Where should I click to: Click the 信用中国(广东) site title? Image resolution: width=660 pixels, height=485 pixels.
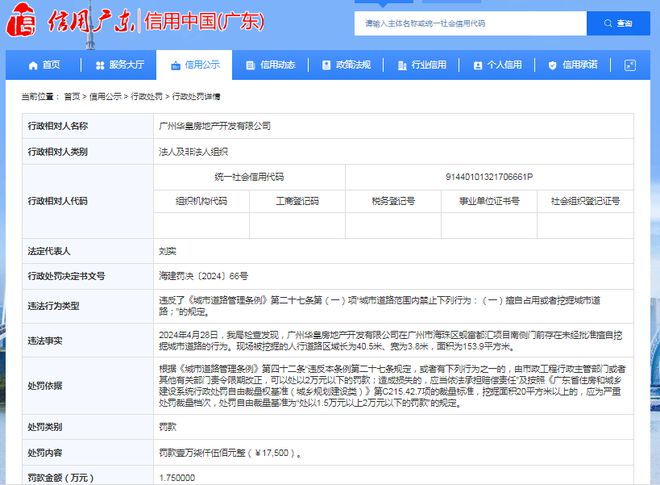pos(204,21)
